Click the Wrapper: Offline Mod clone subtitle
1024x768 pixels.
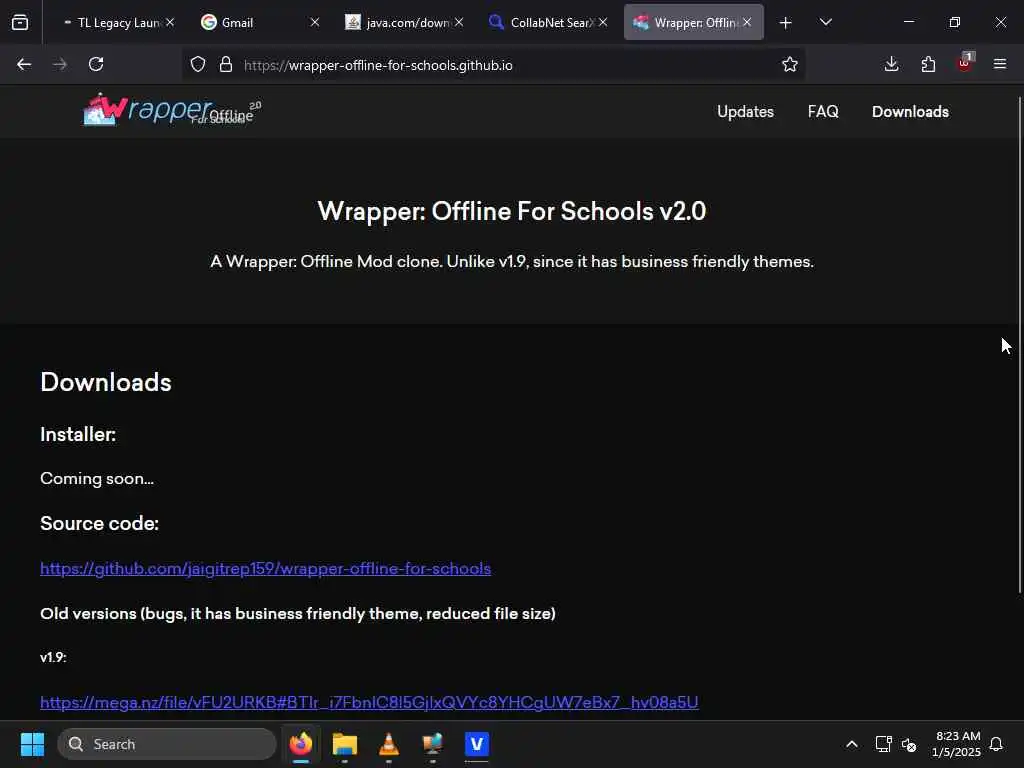click(x=511, y=261)
